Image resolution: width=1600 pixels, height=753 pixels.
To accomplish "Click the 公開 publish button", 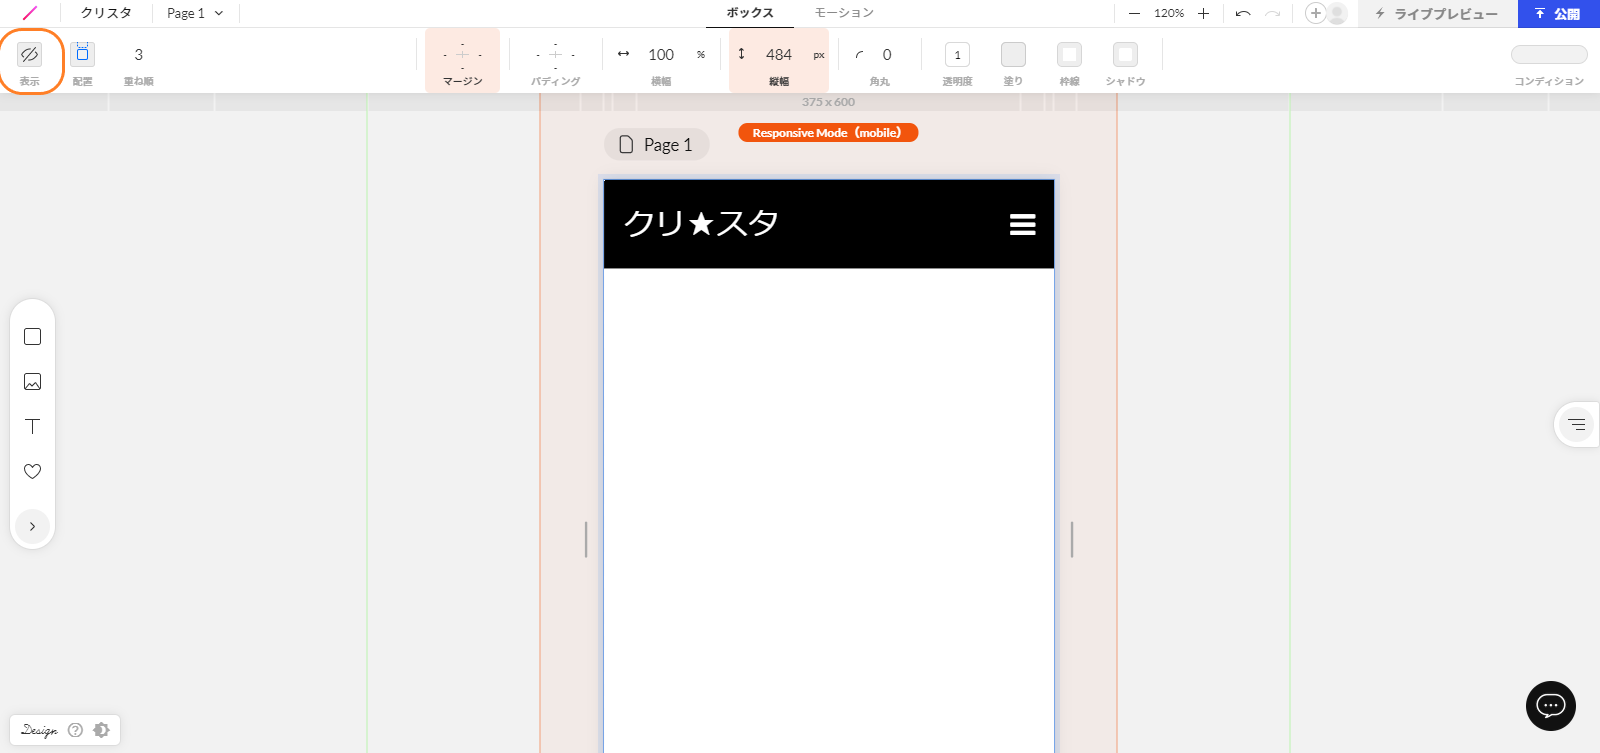I will click(1559, 13).
